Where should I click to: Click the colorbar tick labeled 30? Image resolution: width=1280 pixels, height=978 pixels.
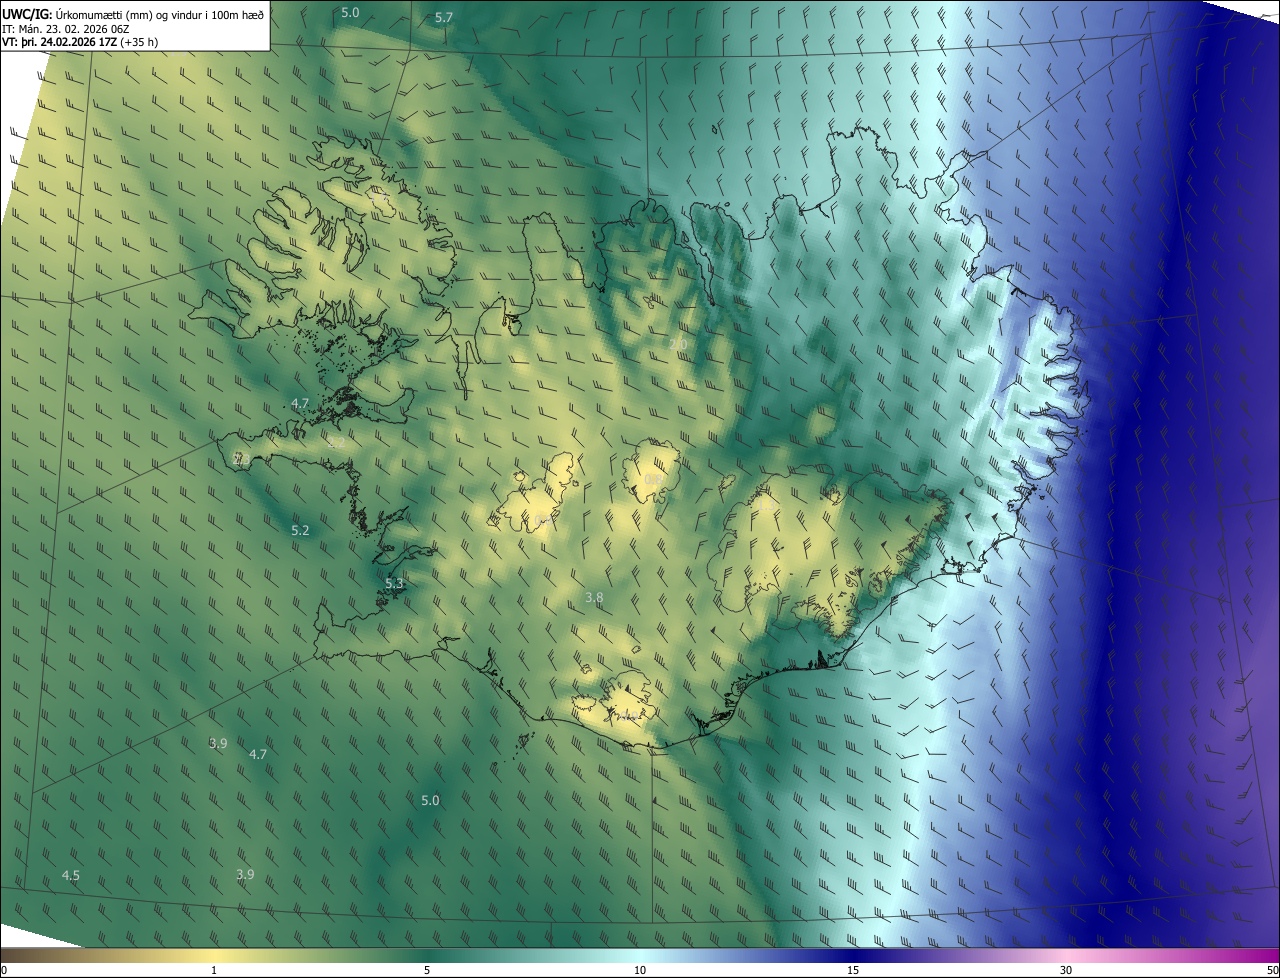click(1066, 970)
